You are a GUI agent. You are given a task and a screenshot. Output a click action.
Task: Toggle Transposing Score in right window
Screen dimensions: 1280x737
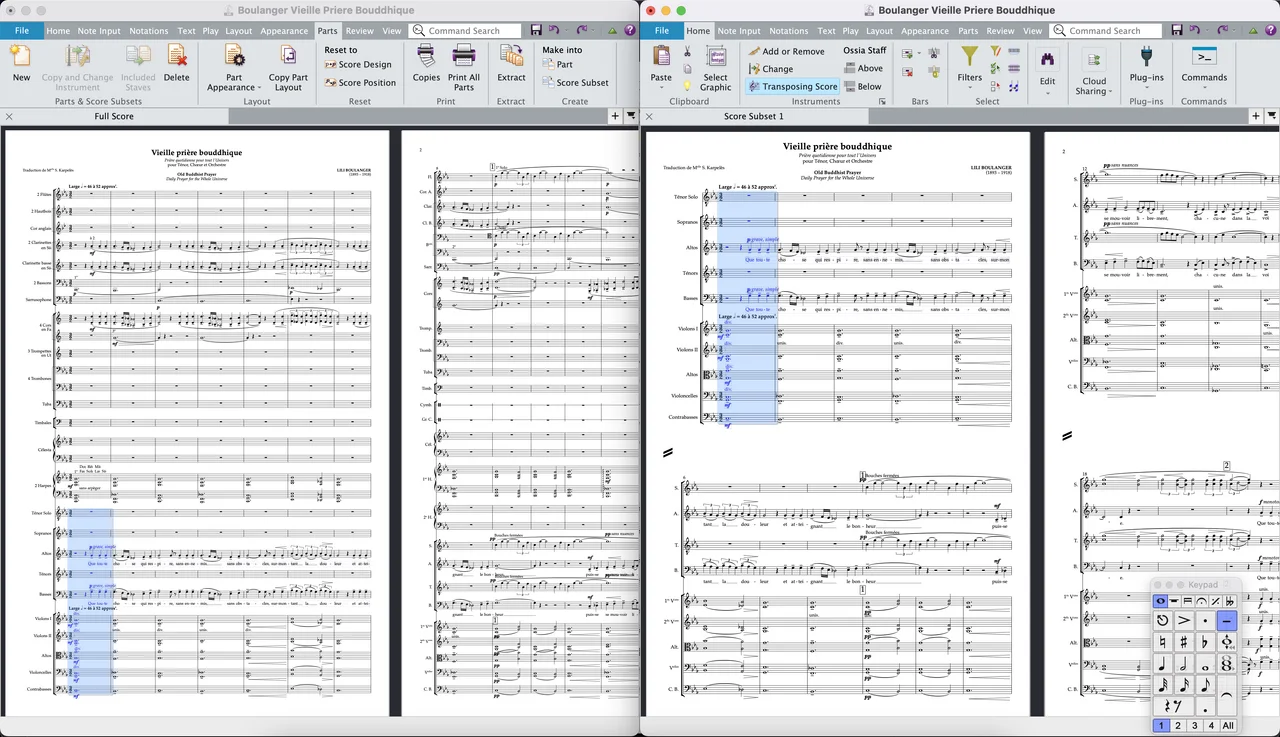[793, 87]
